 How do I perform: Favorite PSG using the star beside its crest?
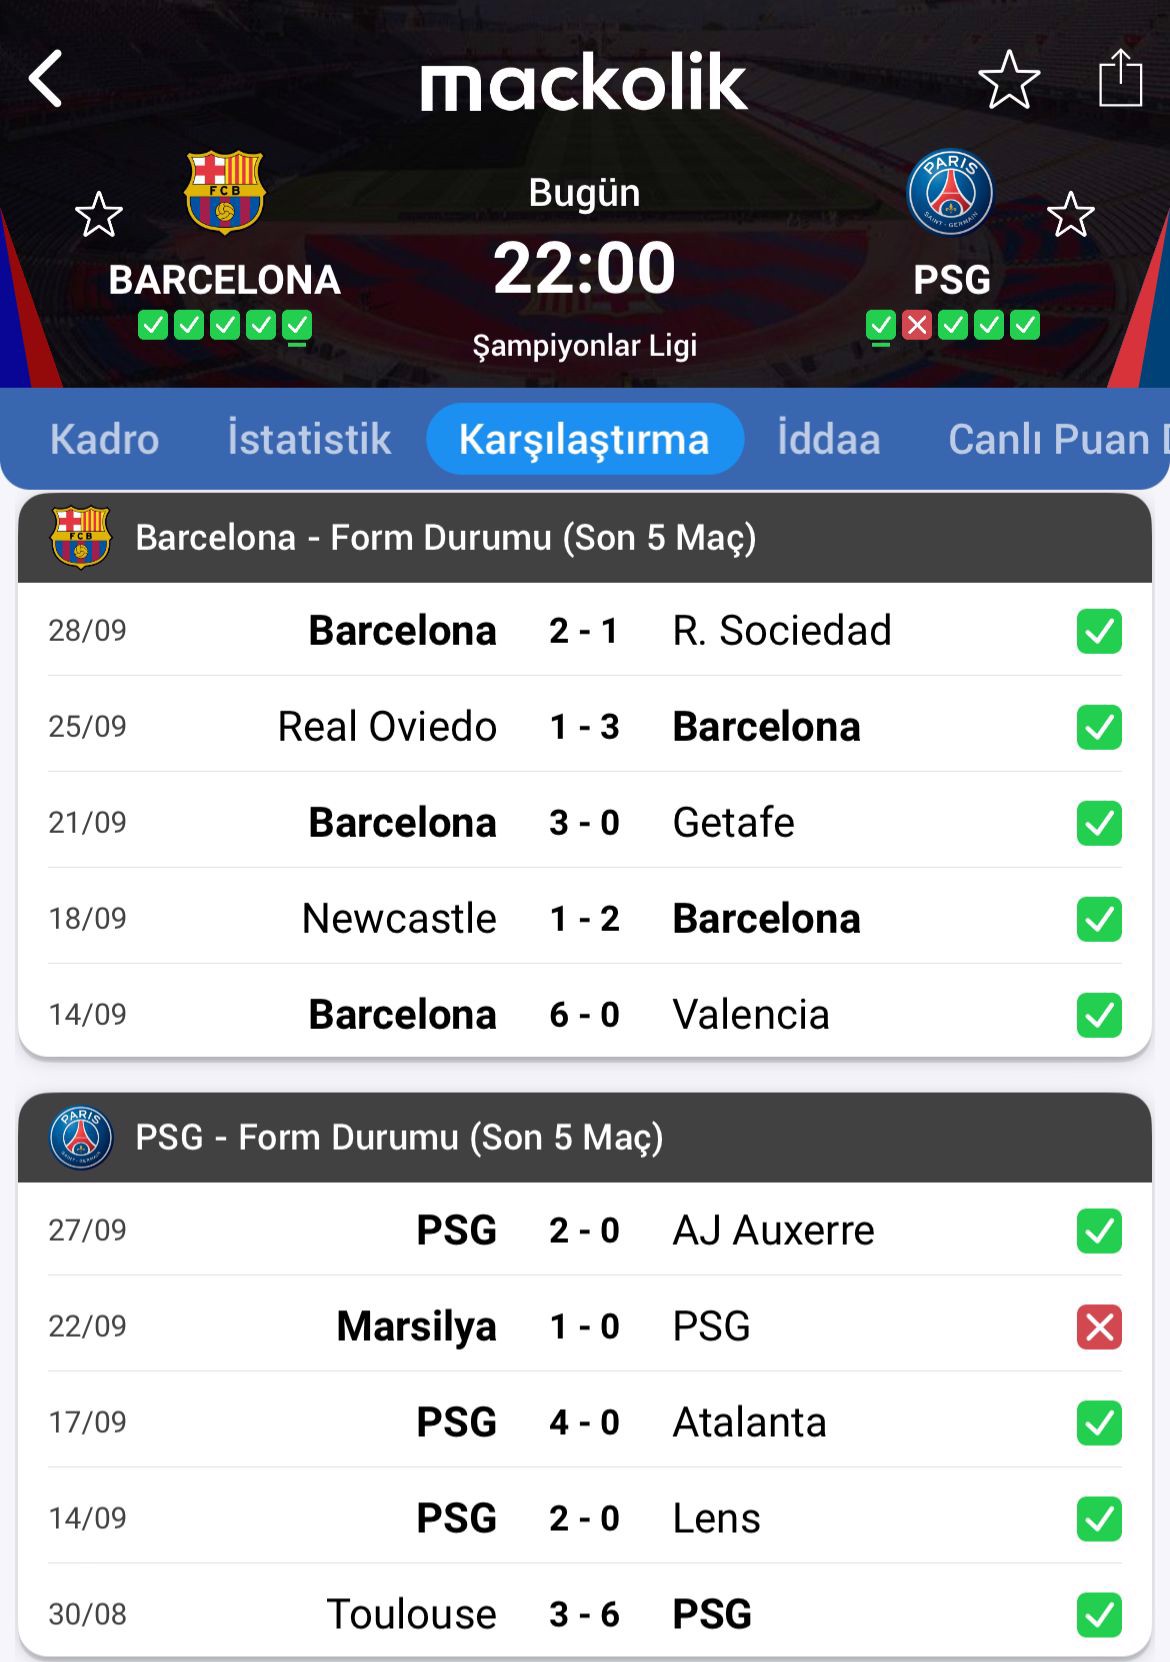pyautogui.click(x=1070, y=215)
